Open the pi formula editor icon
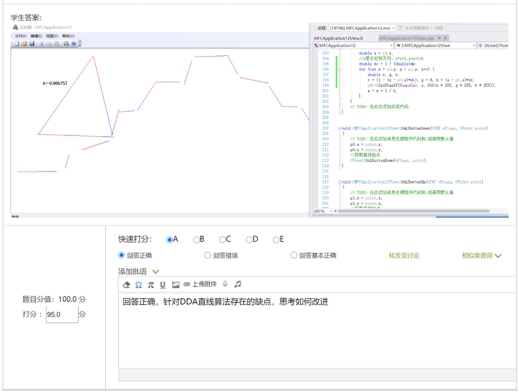This screenshot has width=519, height=392. (x=151, y=285)
